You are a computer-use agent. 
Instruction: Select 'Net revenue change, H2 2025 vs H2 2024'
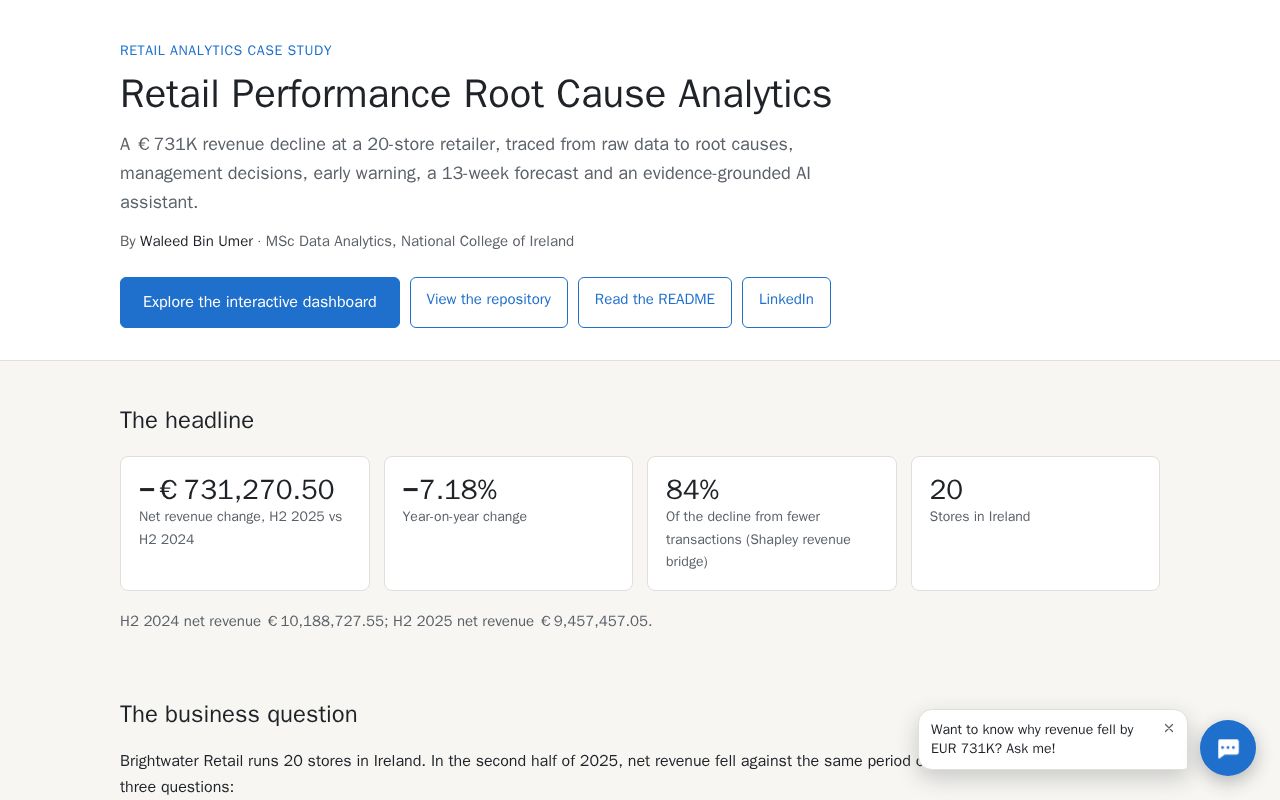[241, 528]
